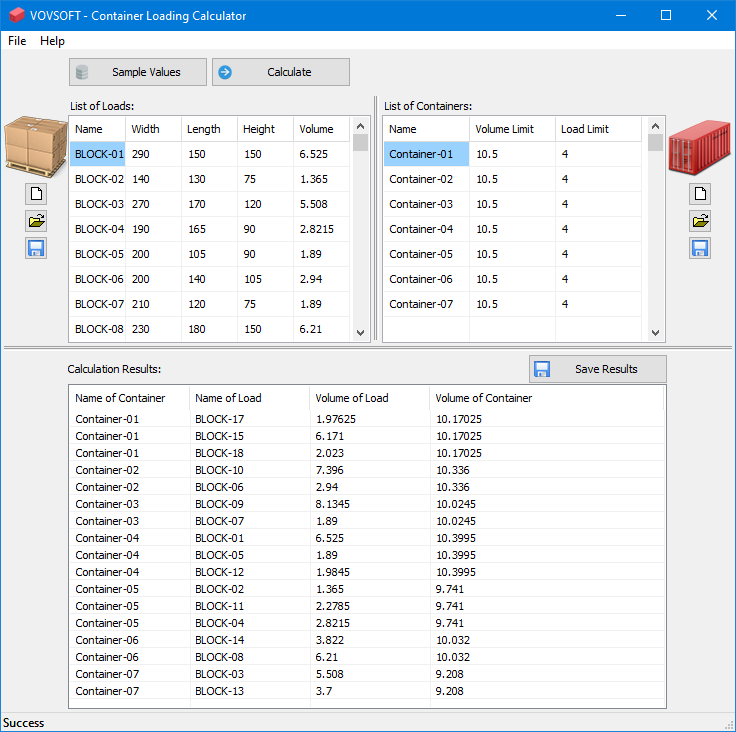Select the BLOCK-01 row in the loads list
This screenshot has width=736, height=732.
click(210, 154)
